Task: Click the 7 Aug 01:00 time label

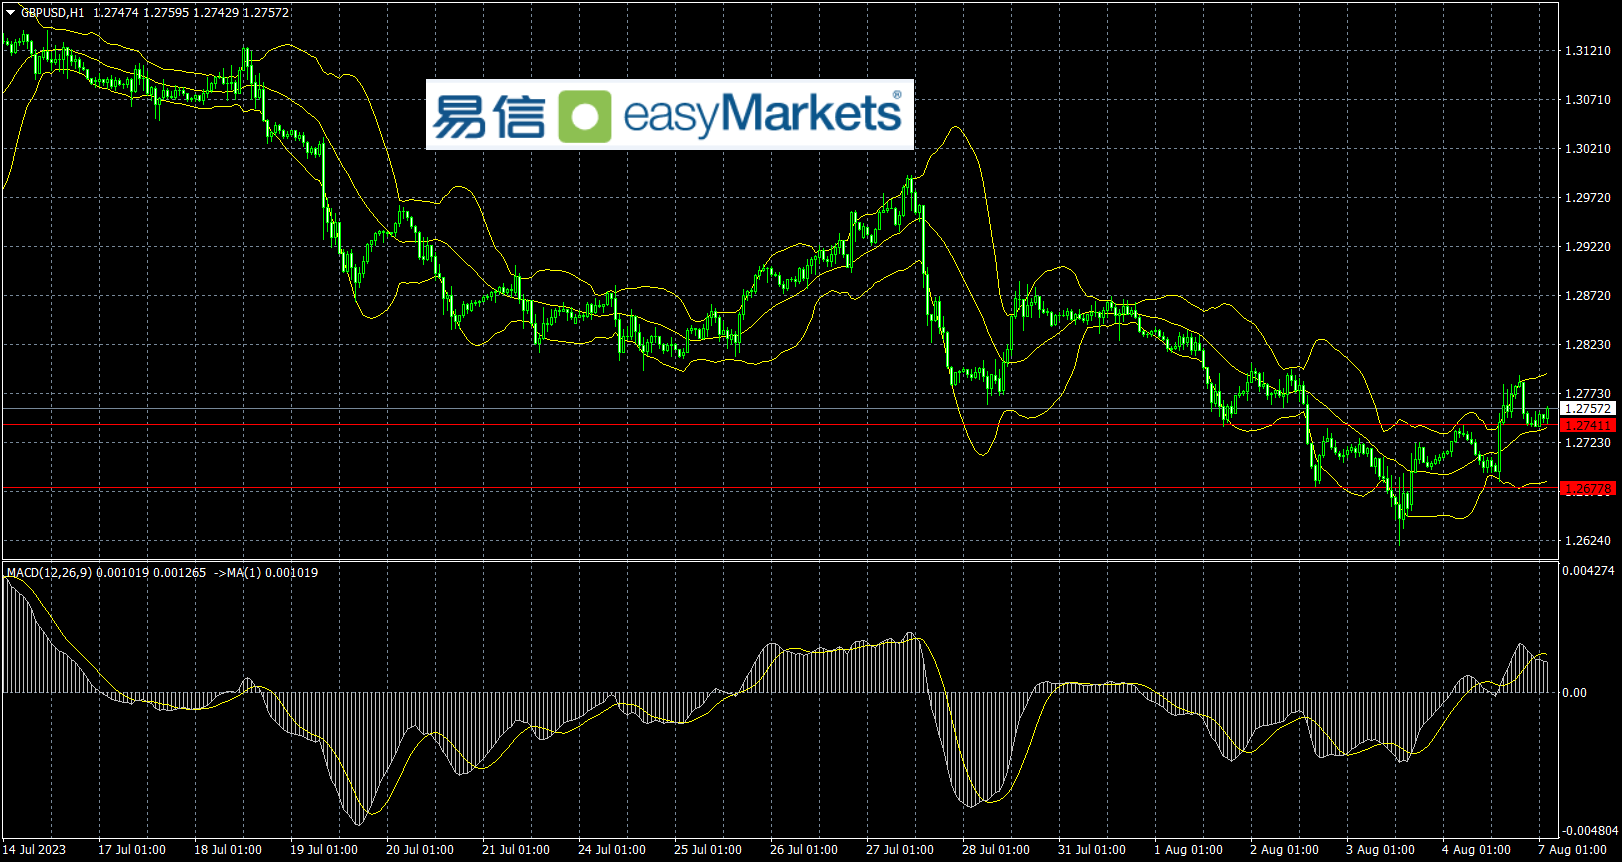Action: (x=1572, y=850)
